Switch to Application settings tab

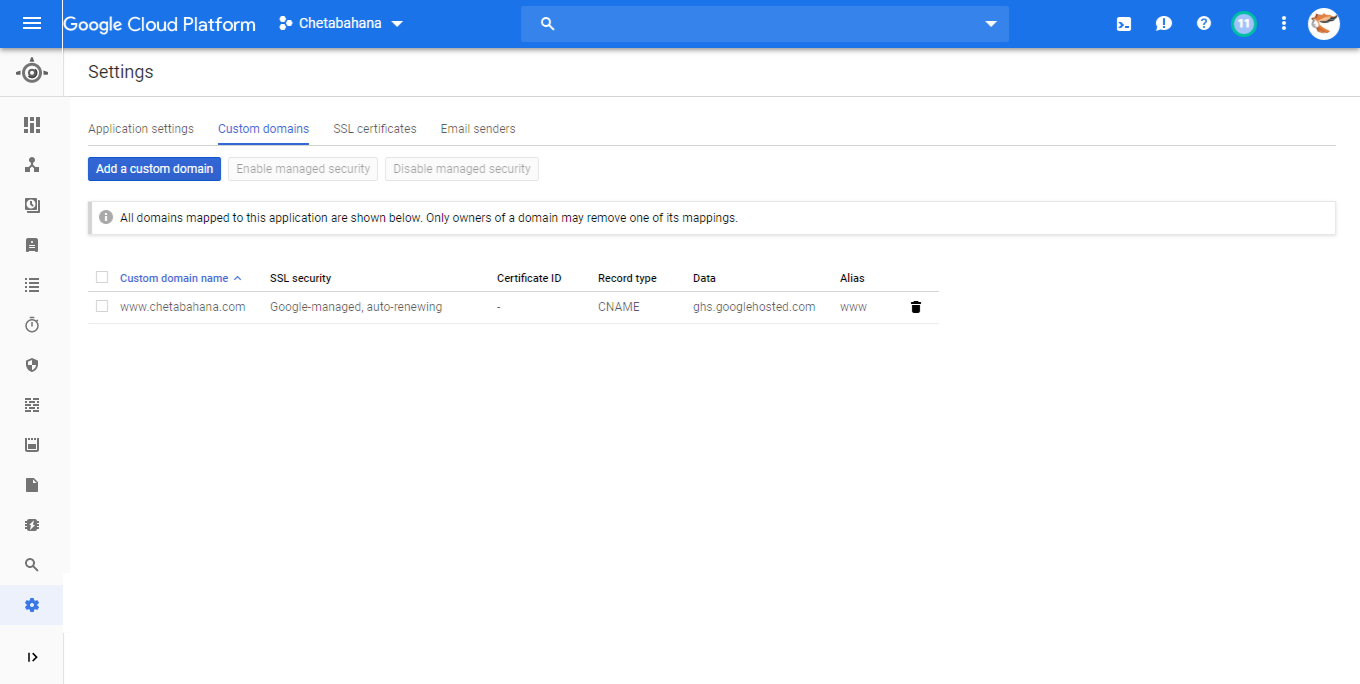coord(141,129)
